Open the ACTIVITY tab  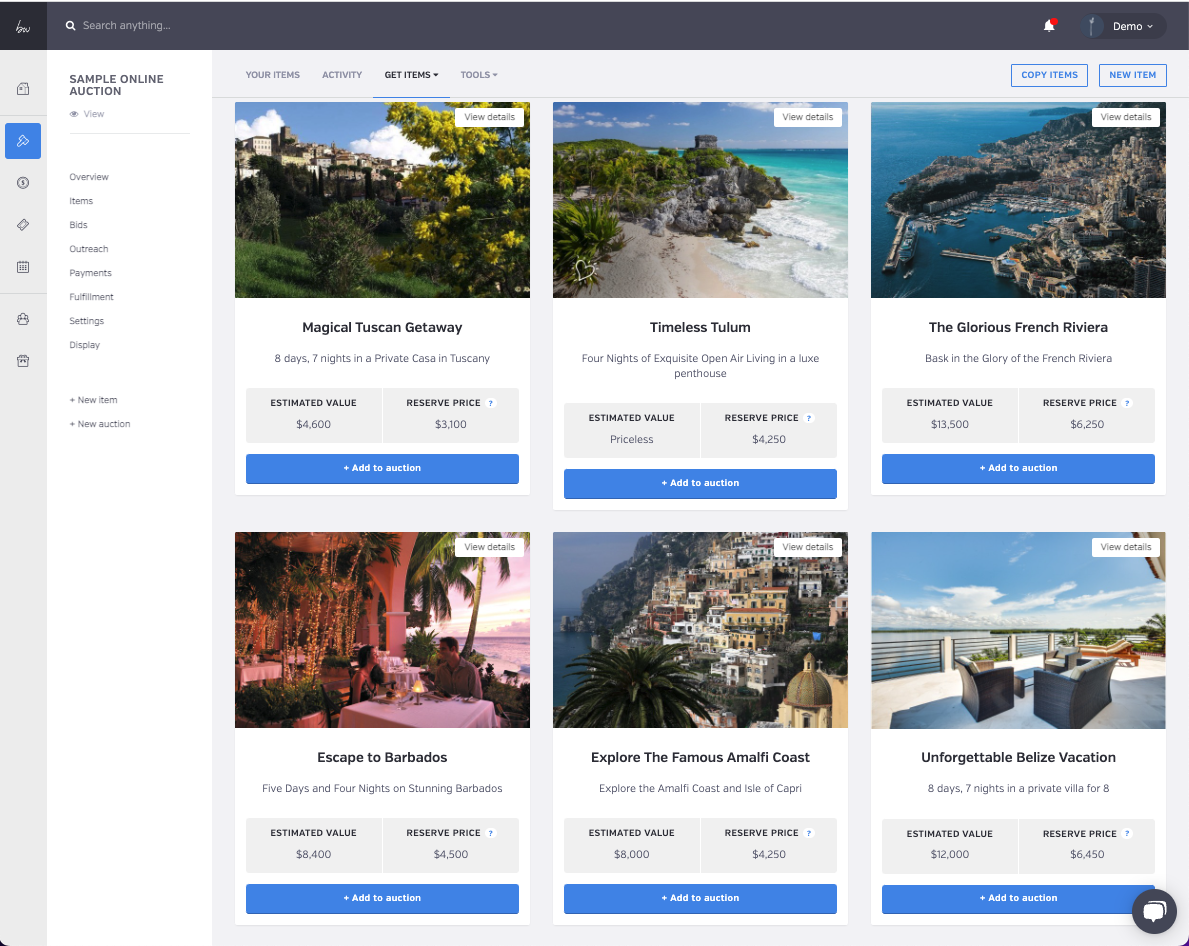pyautogui.click(x=342, y=74)
